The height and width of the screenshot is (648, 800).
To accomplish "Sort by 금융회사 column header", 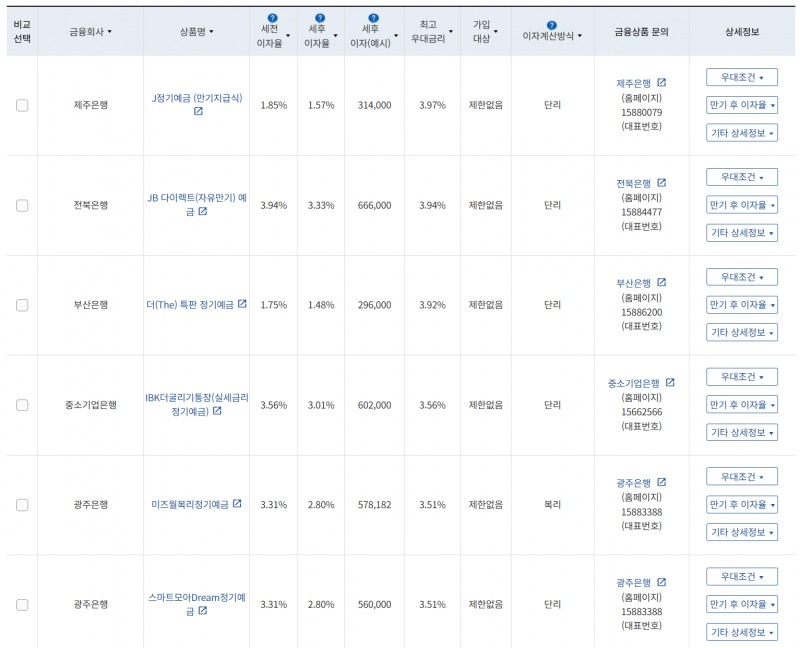I will tap(90, 32).
